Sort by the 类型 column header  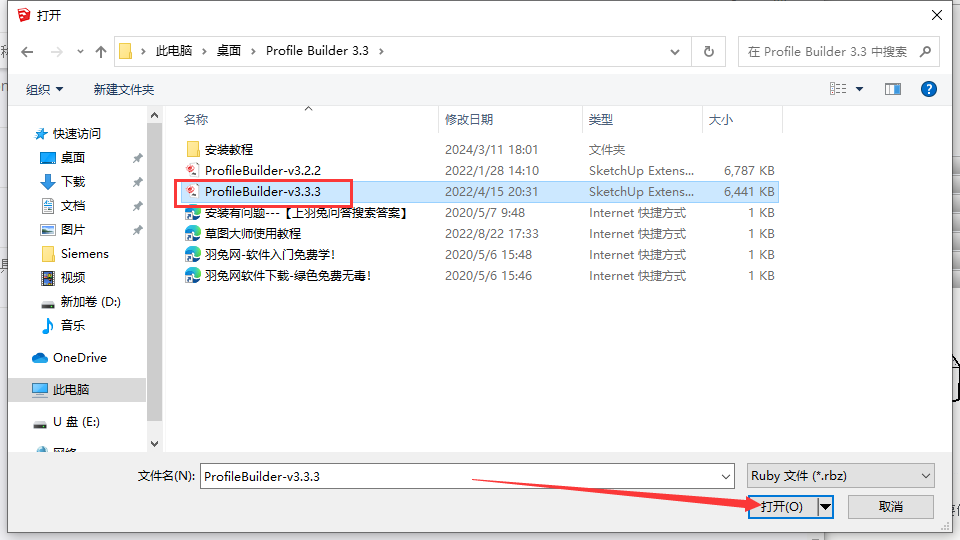tap(601, 120)
